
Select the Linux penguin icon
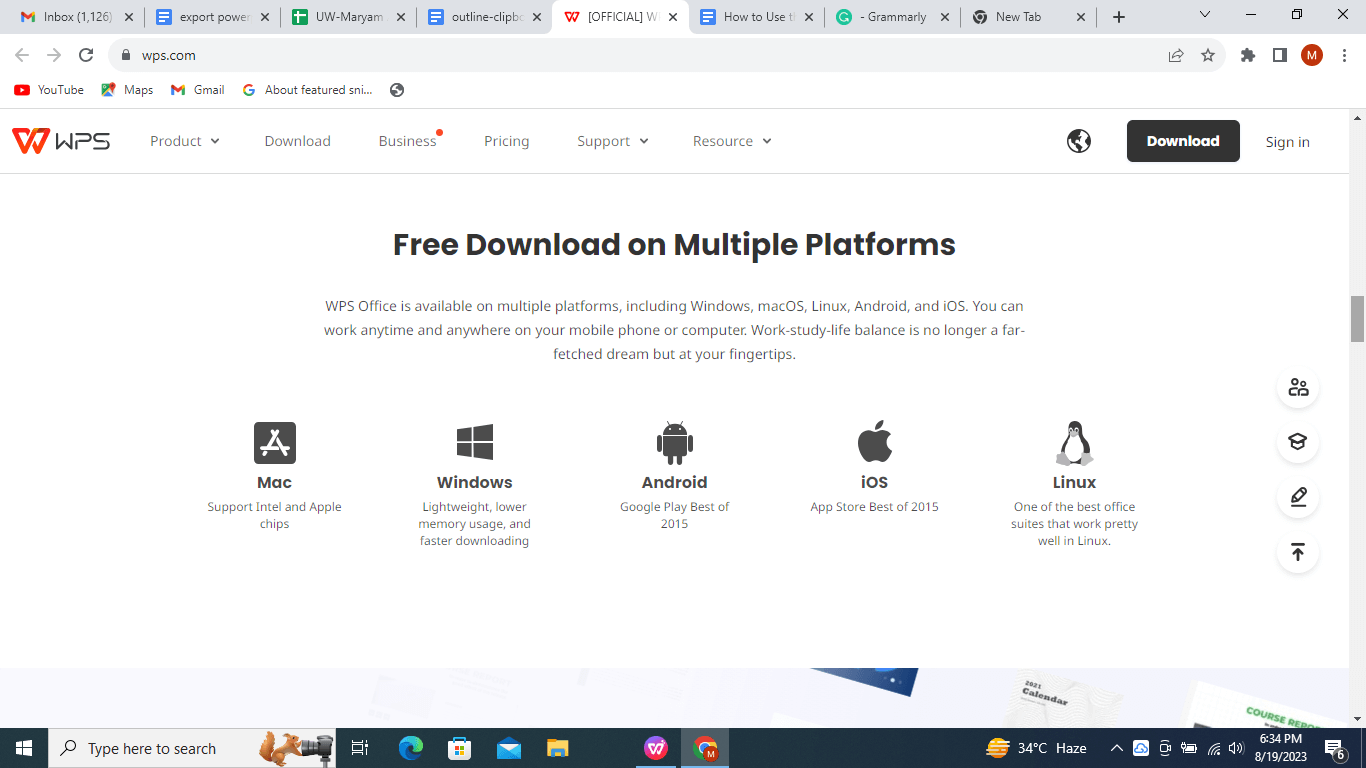click(1074, 441)
